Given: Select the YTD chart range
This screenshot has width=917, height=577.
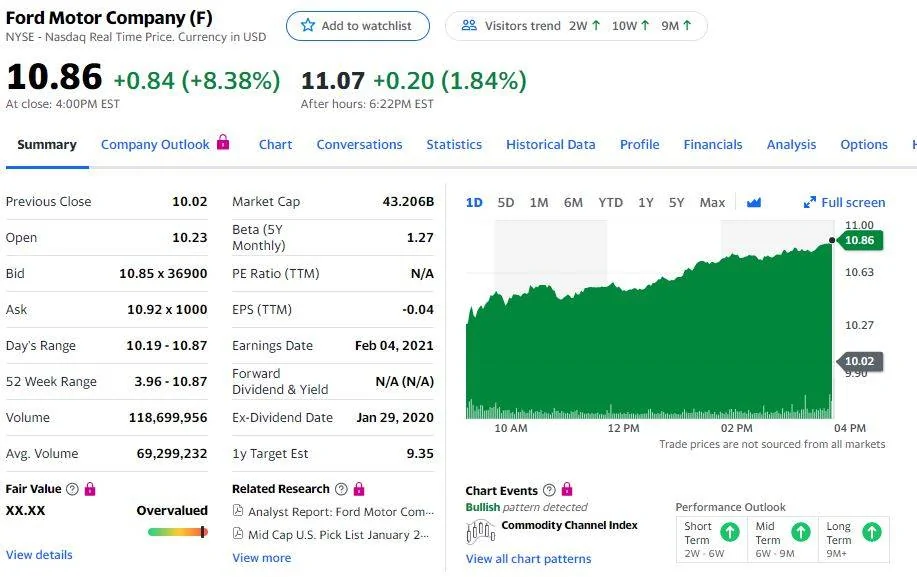Looking at the screenshot, I should [x=610, y=202].
